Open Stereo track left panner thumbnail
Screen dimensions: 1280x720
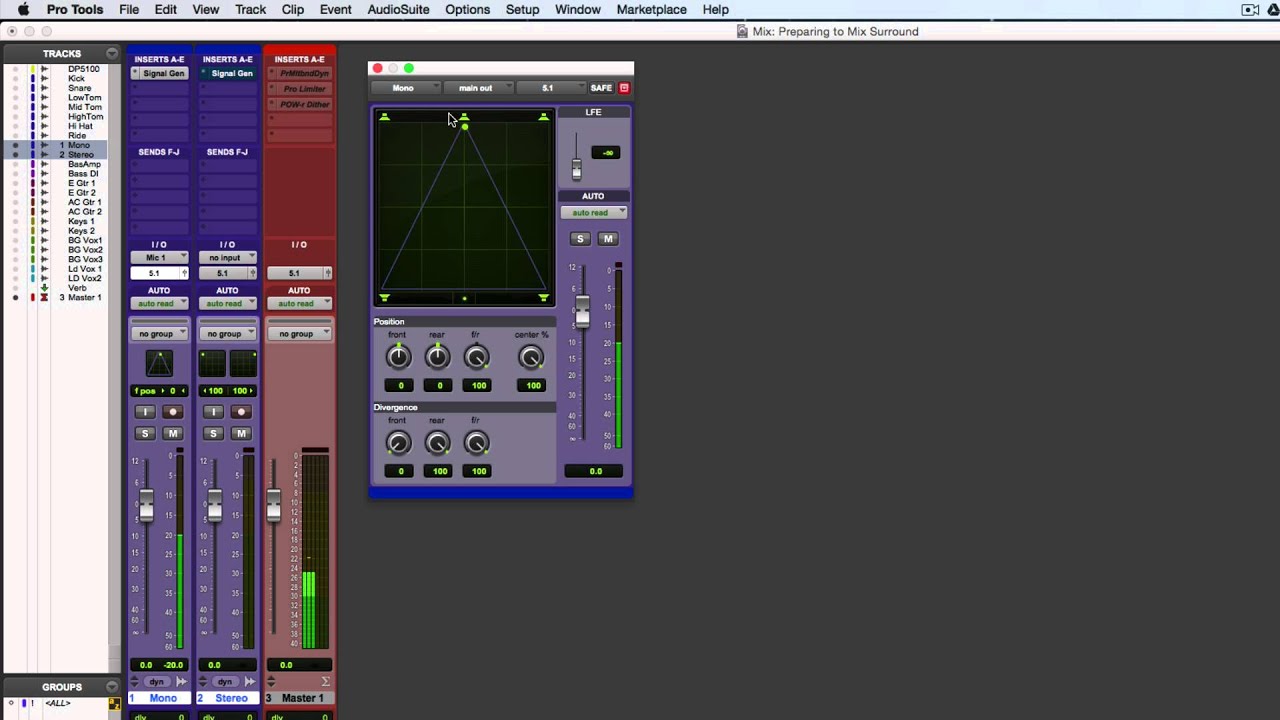212,363
